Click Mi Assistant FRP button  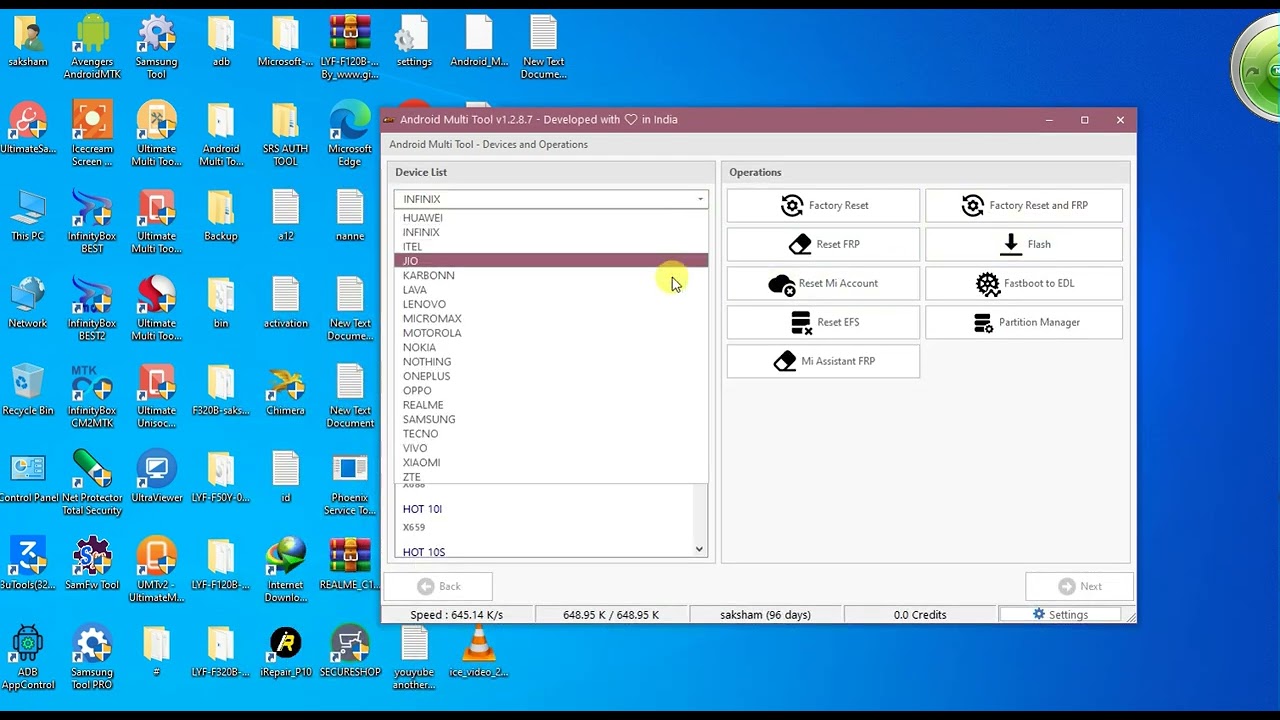click(823, 361)
